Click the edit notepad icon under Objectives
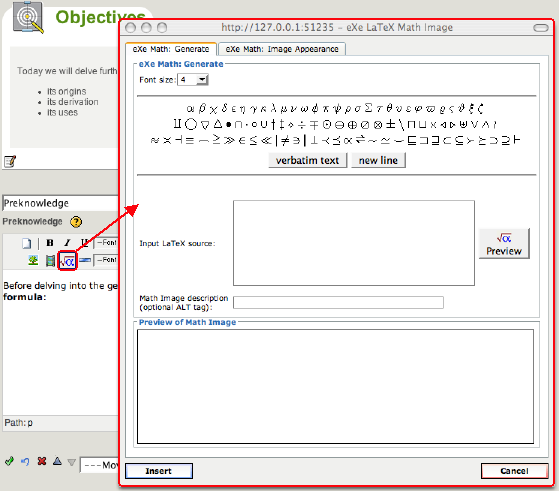 pos(10,161)
